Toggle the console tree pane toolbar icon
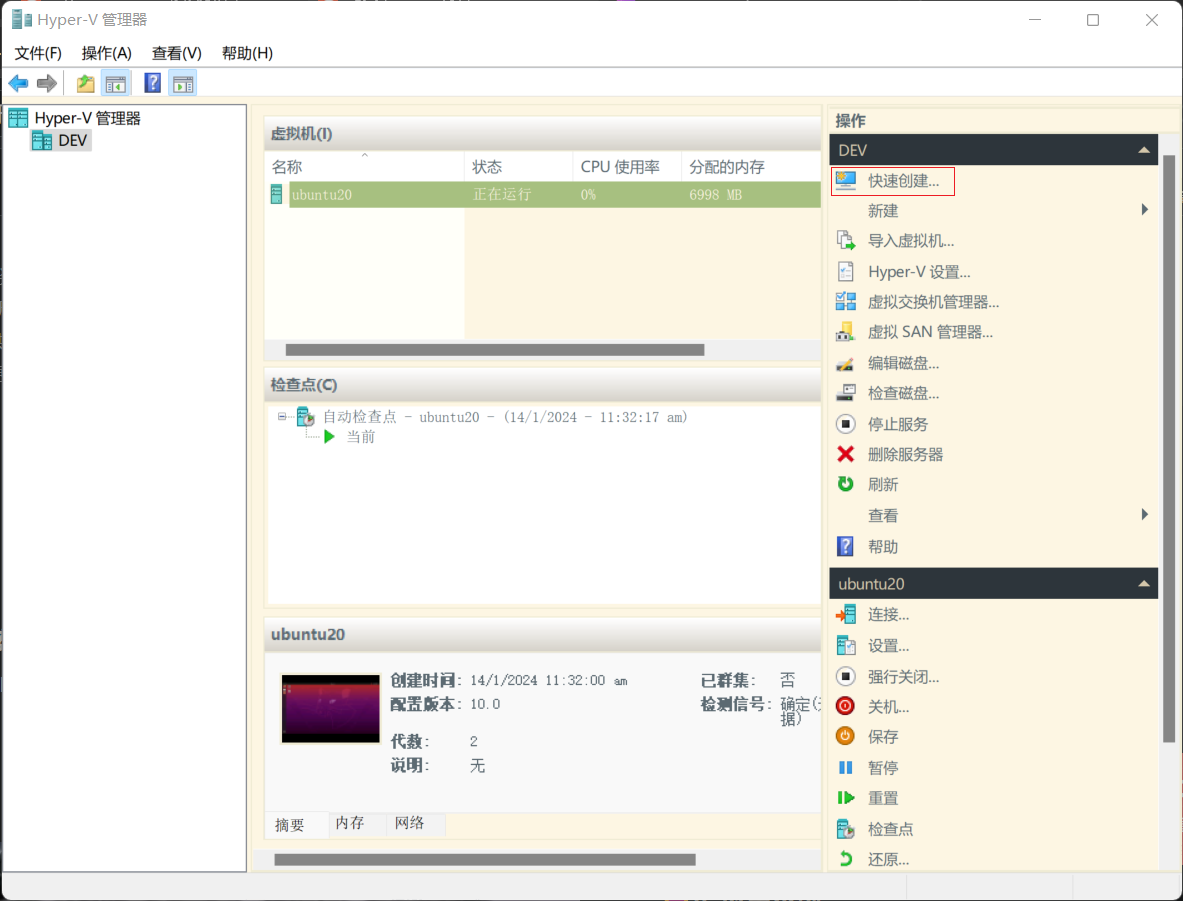Viewport: 1183px width, 901px height. (x=115, y=83)
